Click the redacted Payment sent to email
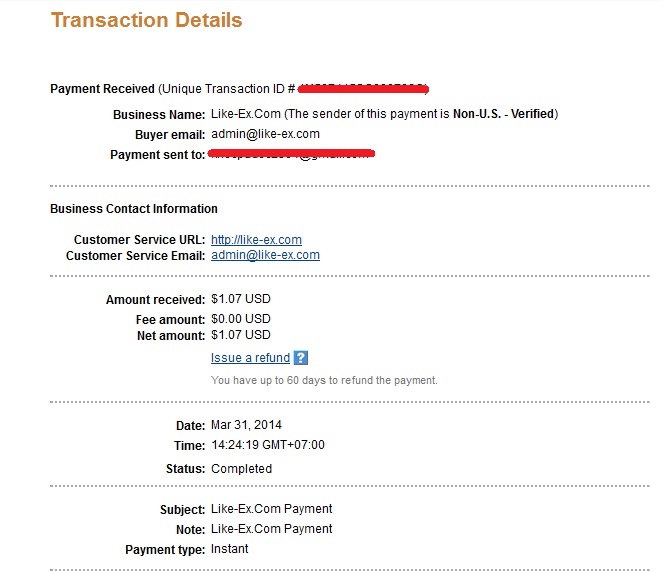662x571 pixels. (292, 155)
